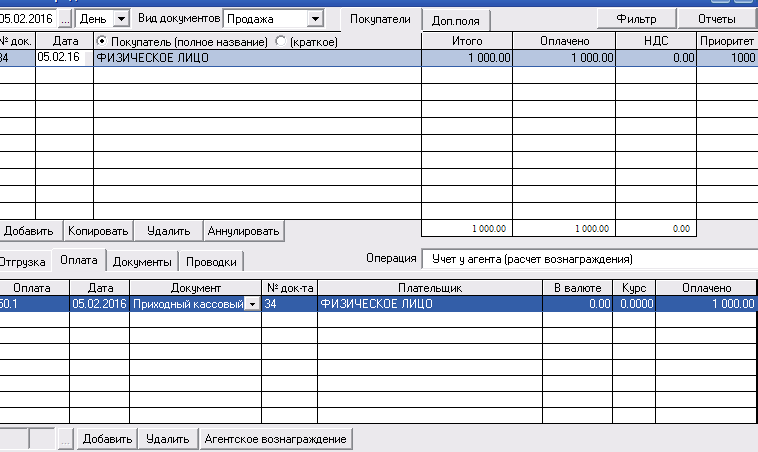Expand the Вид документов Продажа dropdown
Viewport: 758px width, 452px height.
(x=315, y=19)
